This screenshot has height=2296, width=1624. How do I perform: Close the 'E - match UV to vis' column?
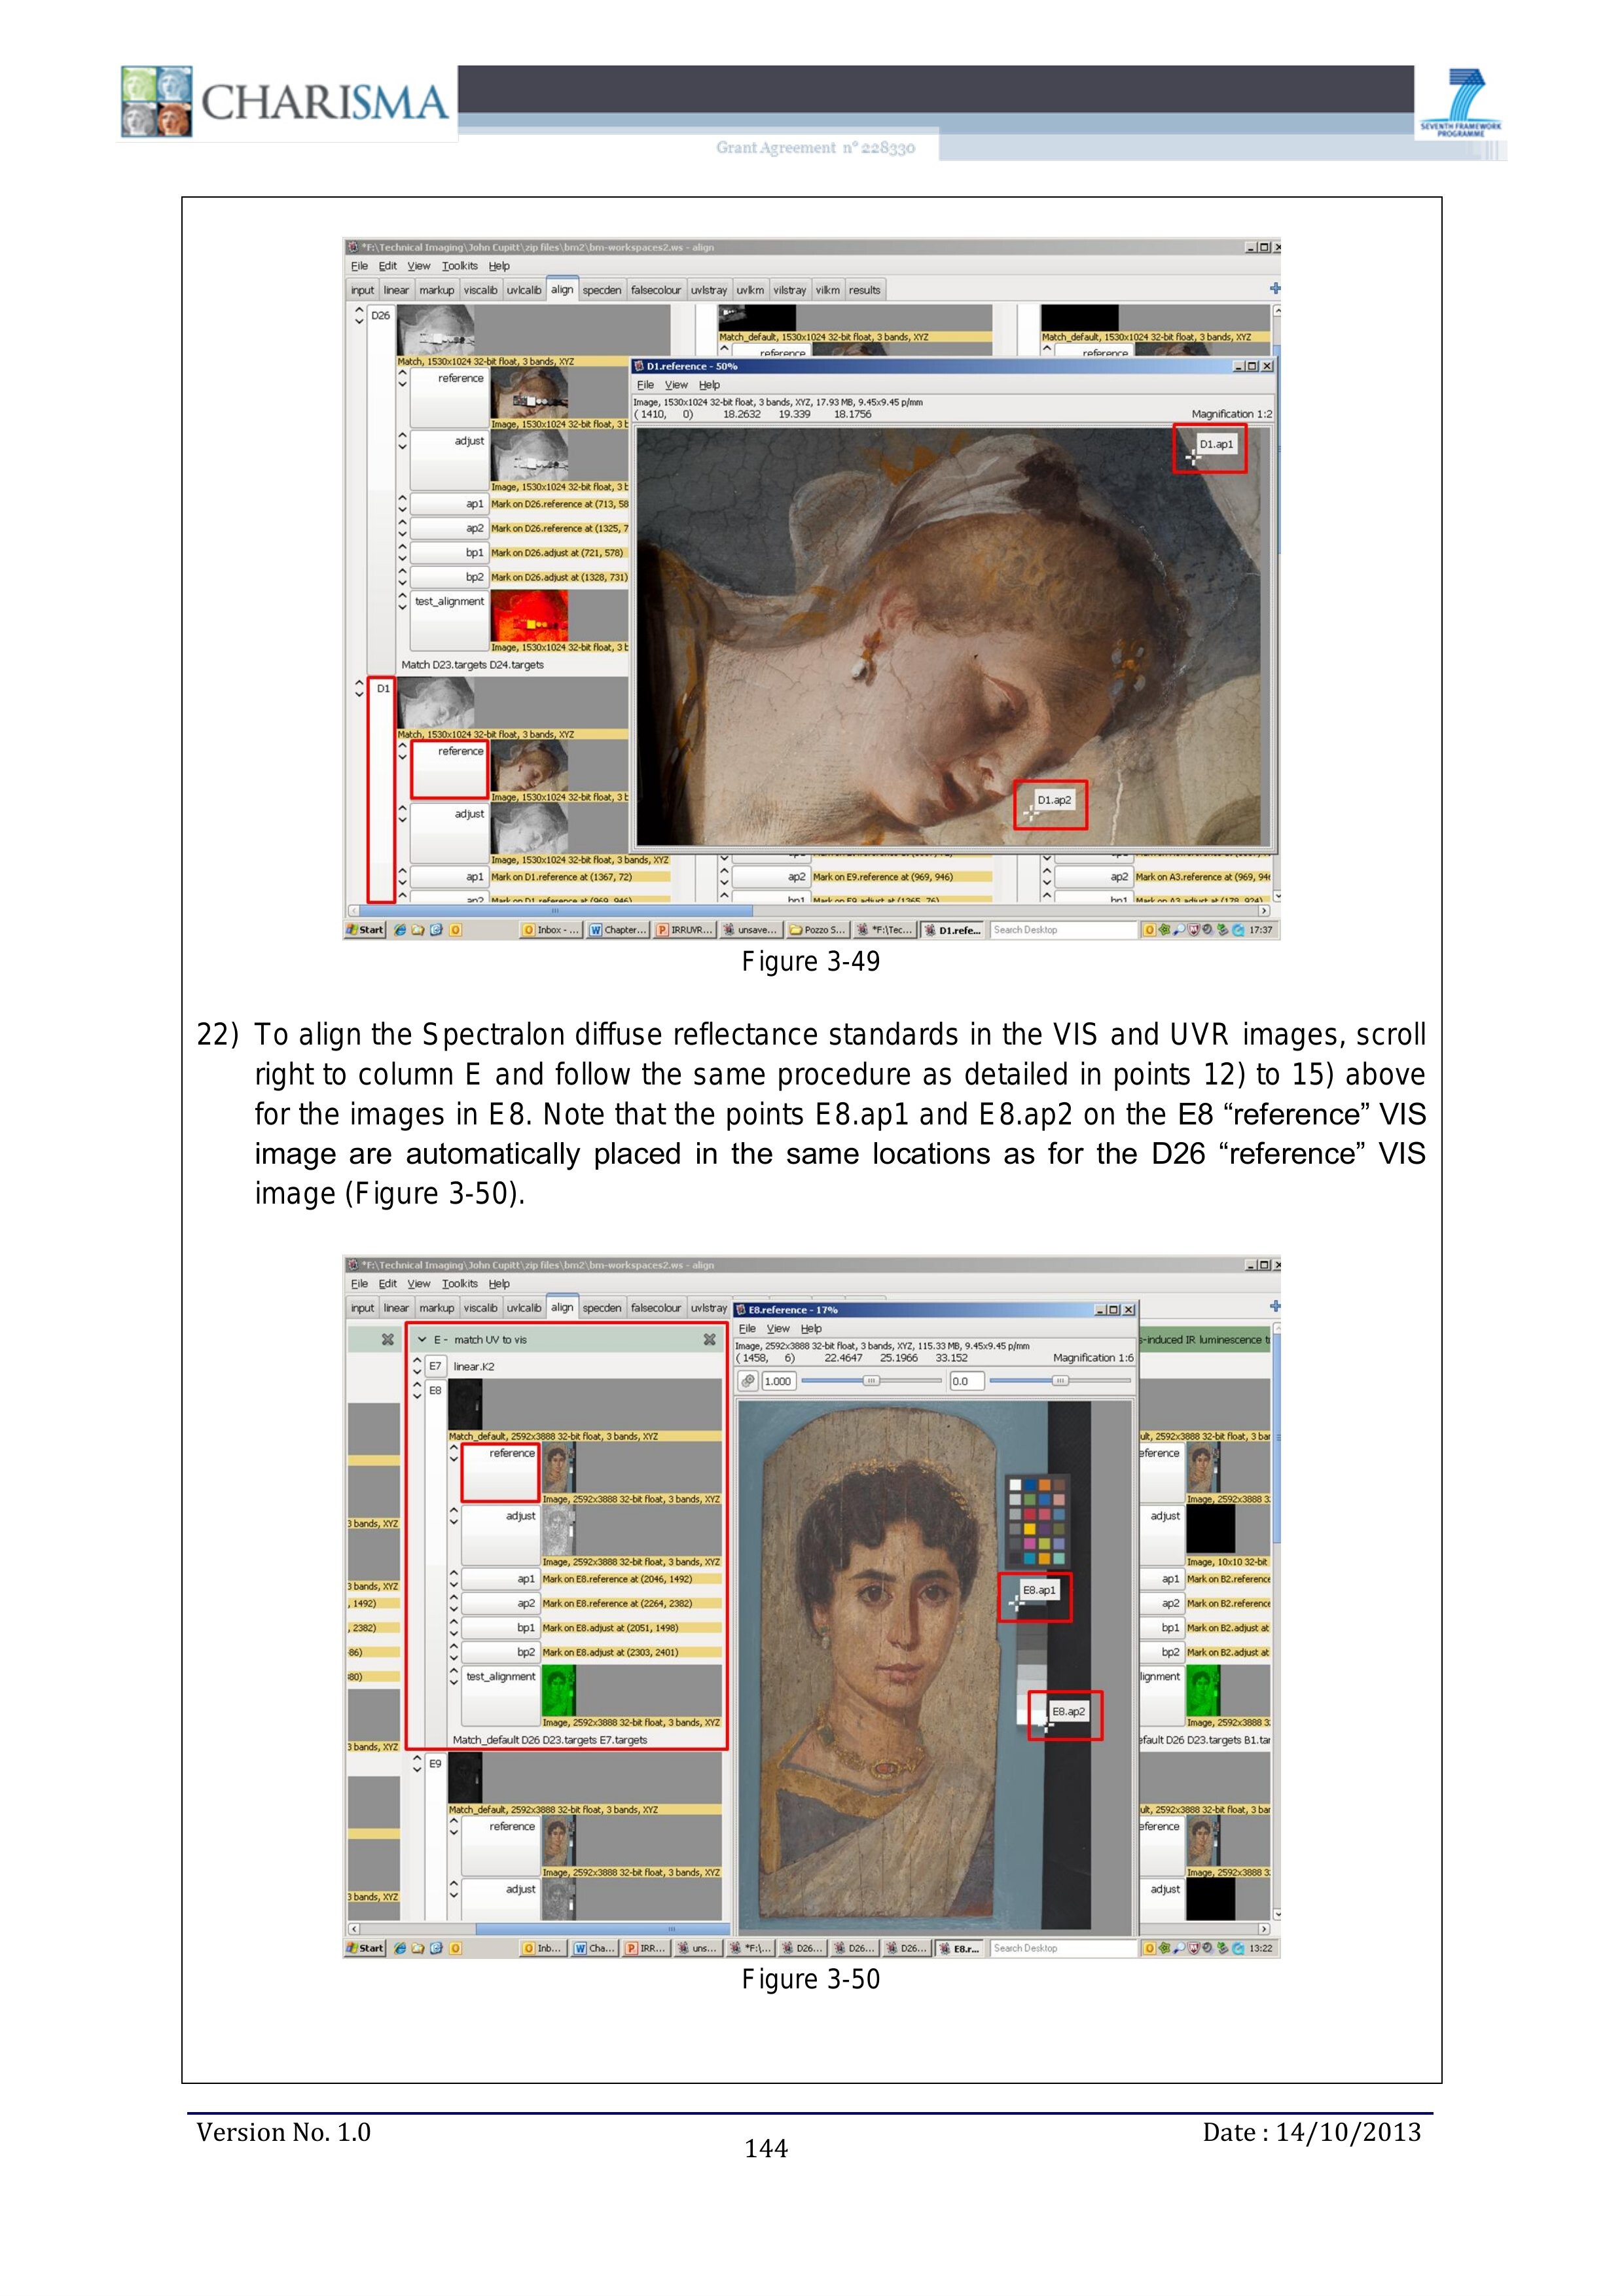[709, 1339]
